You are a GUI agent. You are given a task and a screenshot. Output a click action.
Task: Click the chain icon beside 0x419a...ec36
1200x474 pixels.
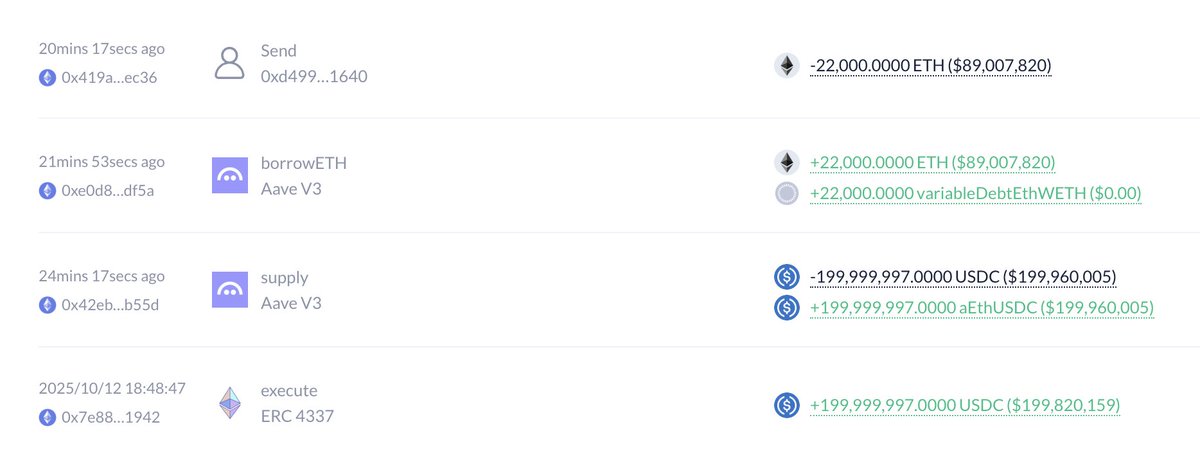point(46,76)
